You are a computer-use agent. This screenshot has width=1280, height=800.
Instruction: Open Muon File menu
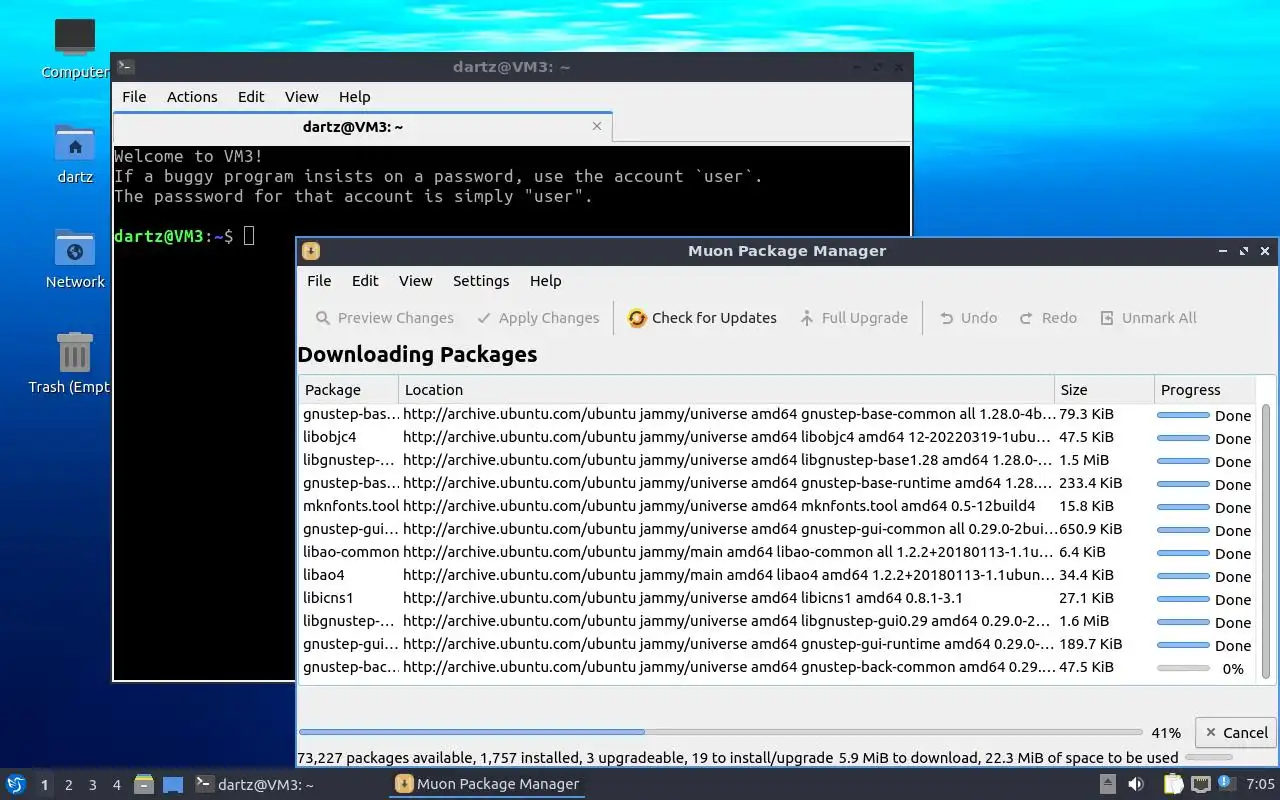[319, 281]
